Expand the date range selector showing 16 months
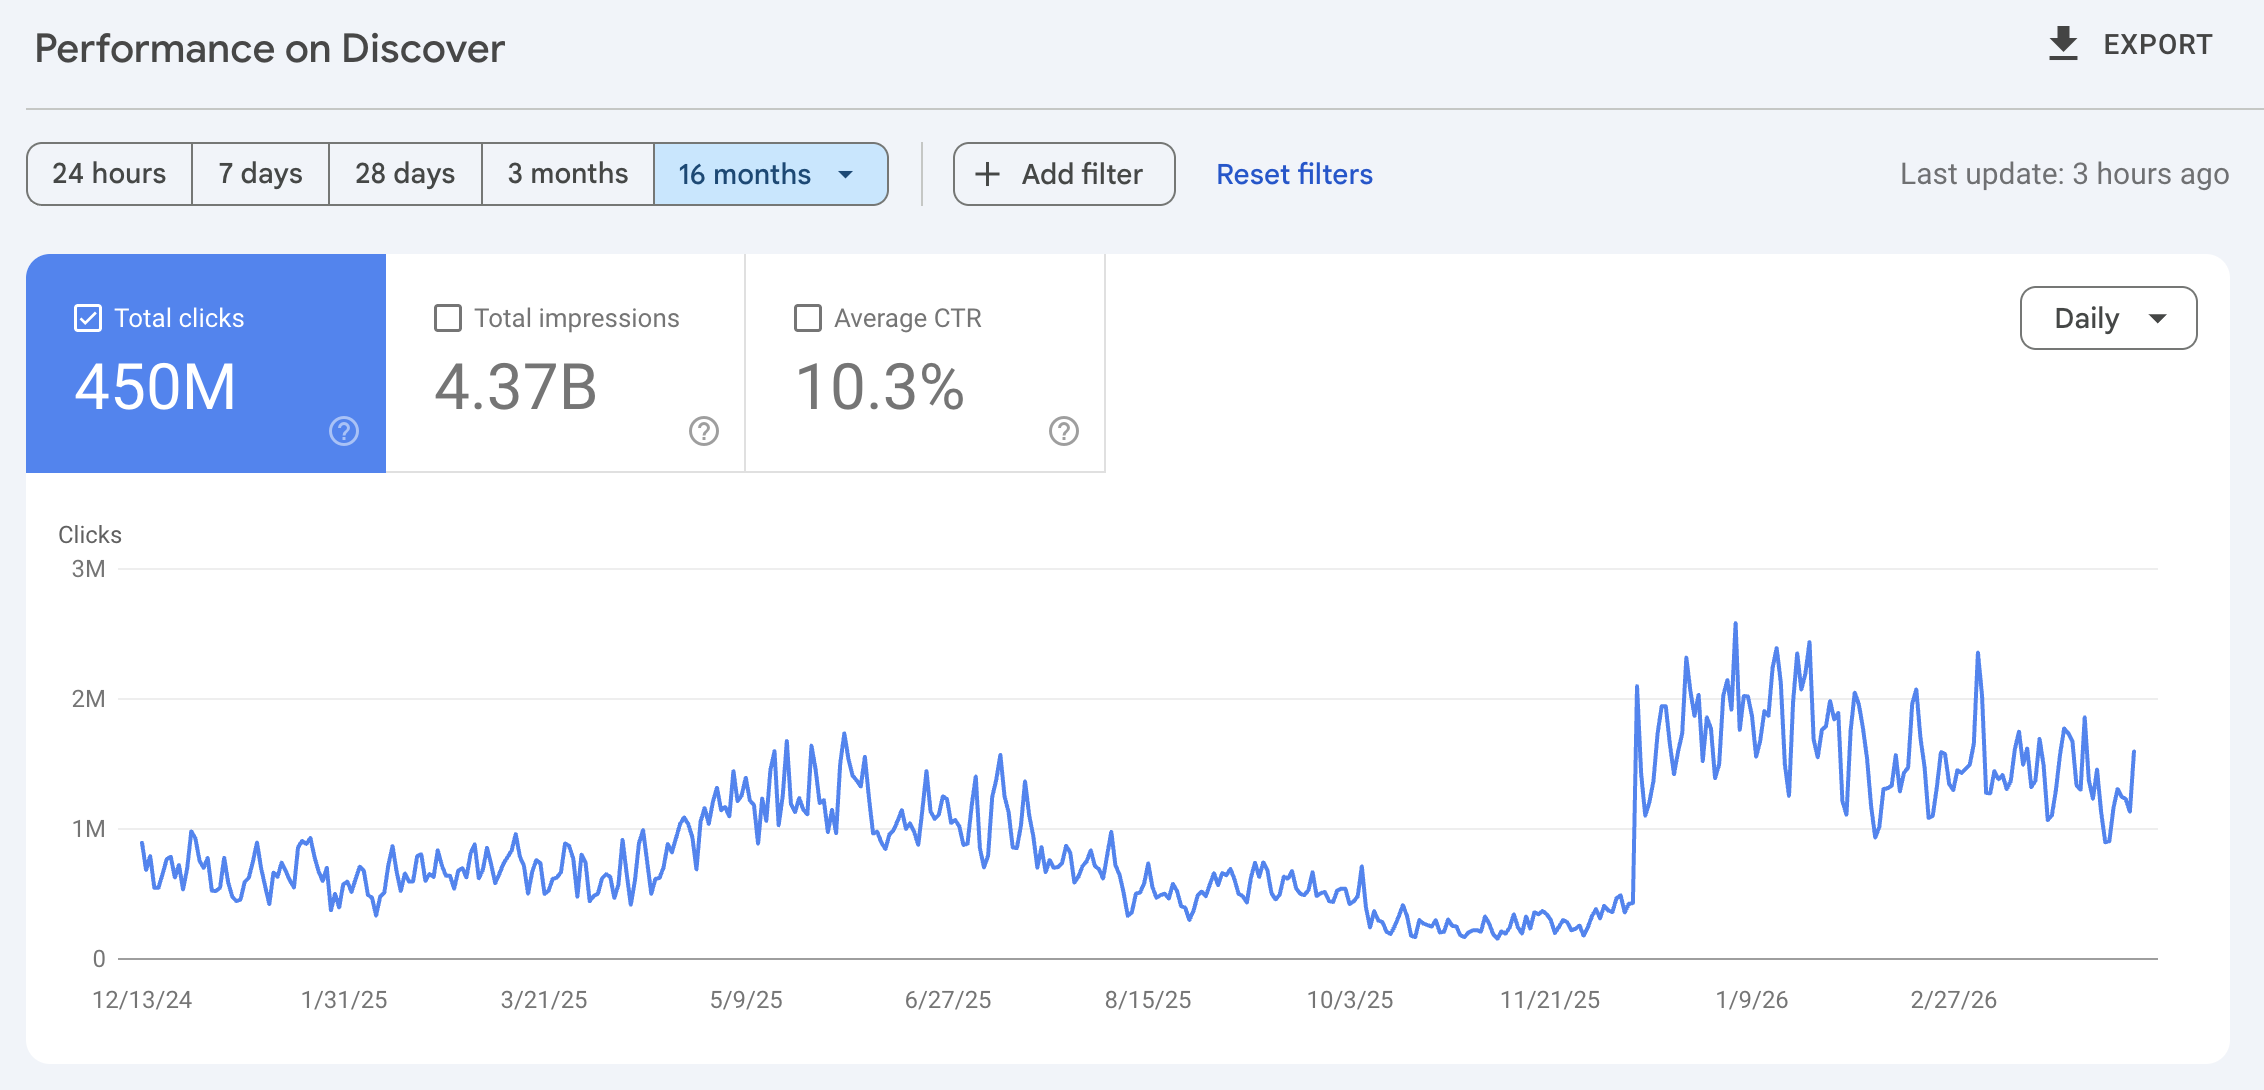The width and height of the screenshot is (2264, 1090). pyautogui.click(x=770, y=174)
